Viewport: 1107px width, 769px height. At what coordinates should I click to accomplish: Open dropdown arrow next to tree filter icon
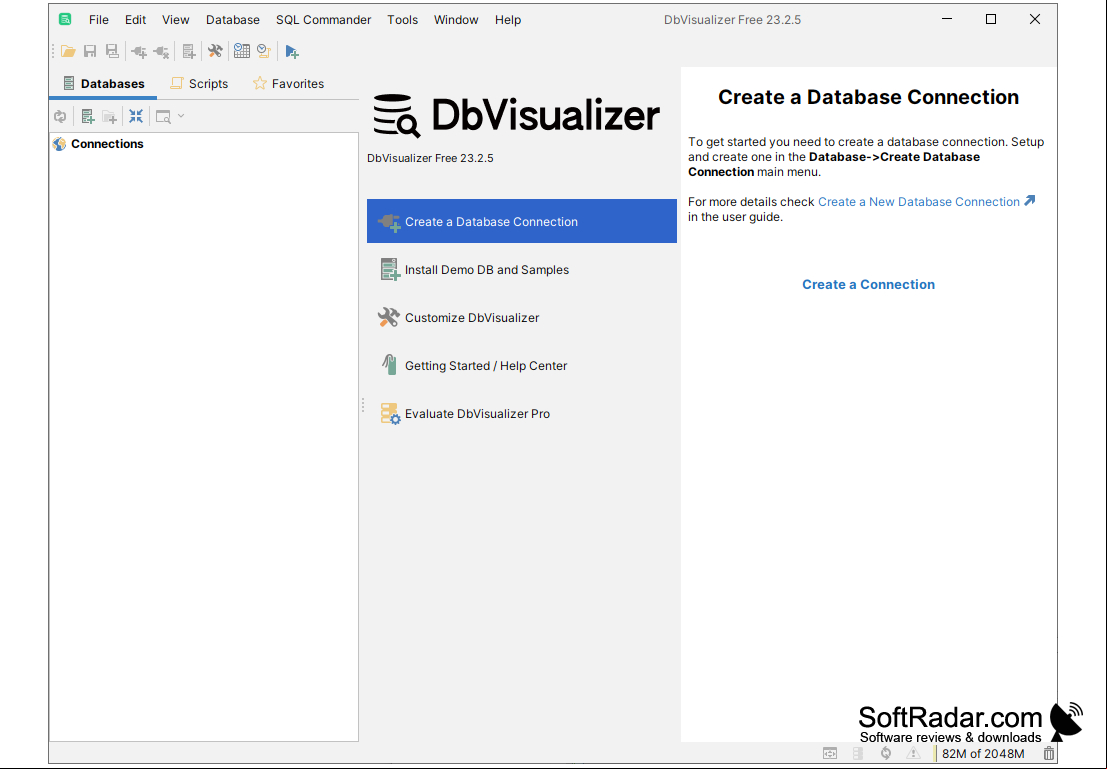click(x=181, y=116)
